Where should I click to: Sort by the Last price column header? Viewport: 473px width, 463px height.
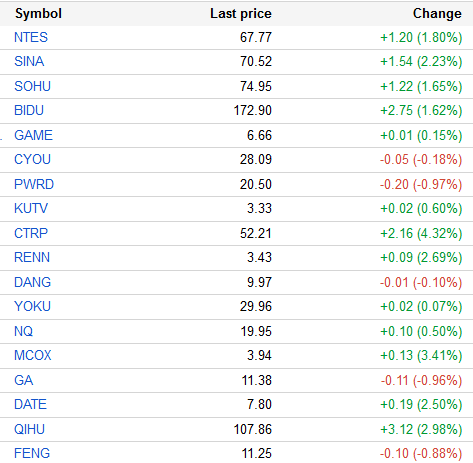241,14
